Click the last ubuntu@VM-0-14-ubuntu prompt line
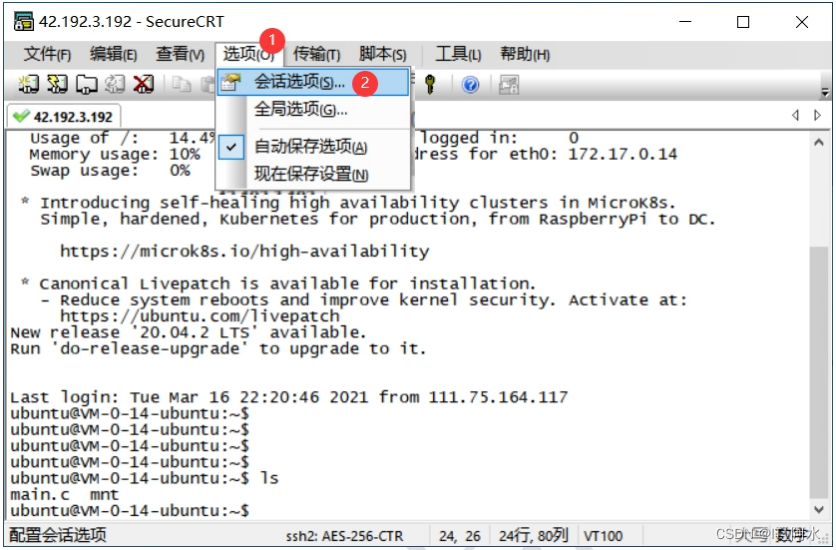The height and width of the screenshot is (550, 836). pos(130,511)
